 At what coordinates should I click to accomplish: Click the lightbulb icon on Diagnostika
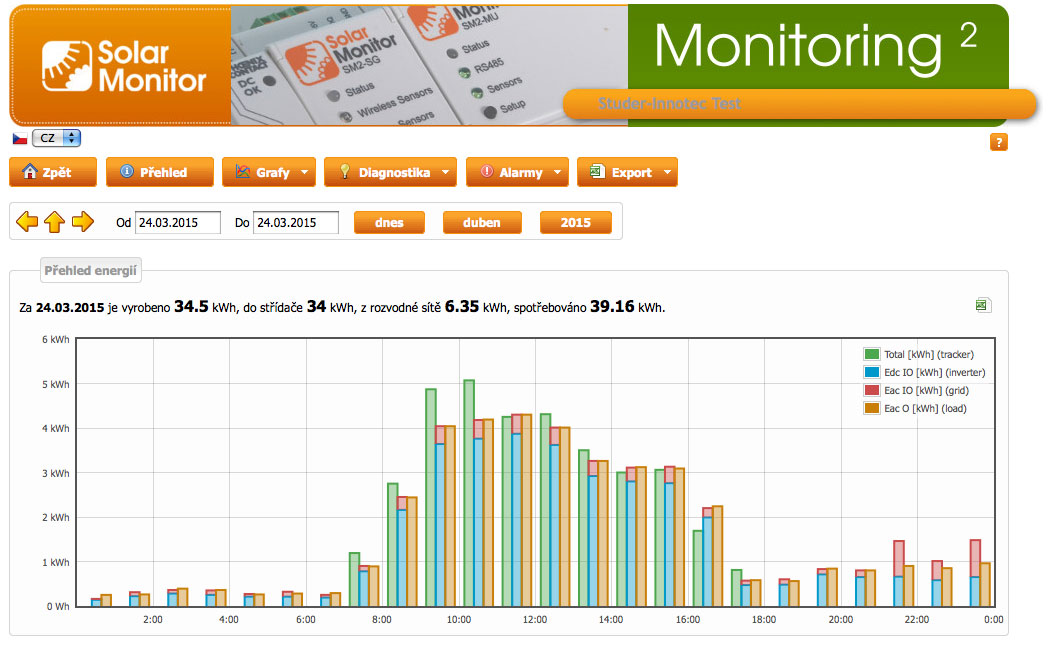pos(345,172)
